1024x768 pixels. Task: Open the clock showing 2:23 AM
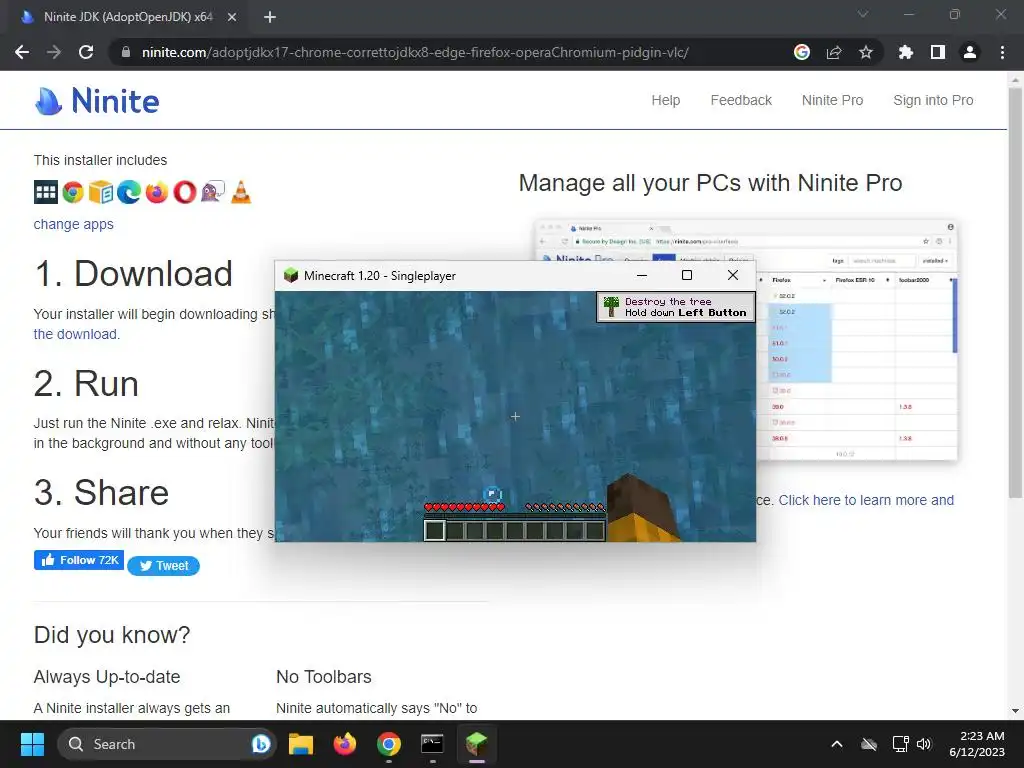tap(977, 744)
